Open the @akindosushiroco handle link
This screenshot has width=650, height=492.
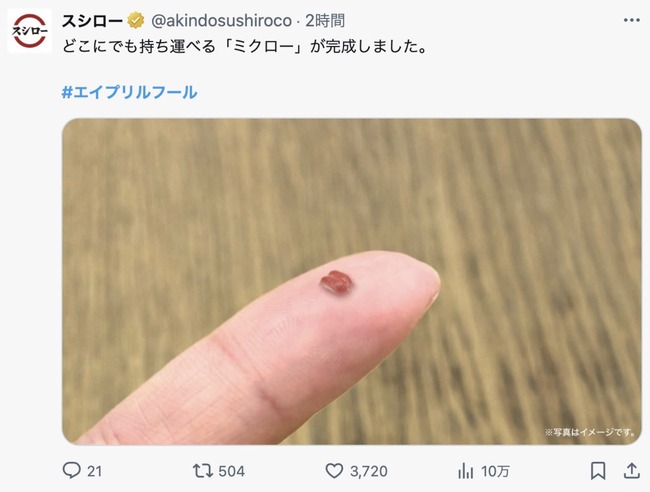(x=221, y=20)
